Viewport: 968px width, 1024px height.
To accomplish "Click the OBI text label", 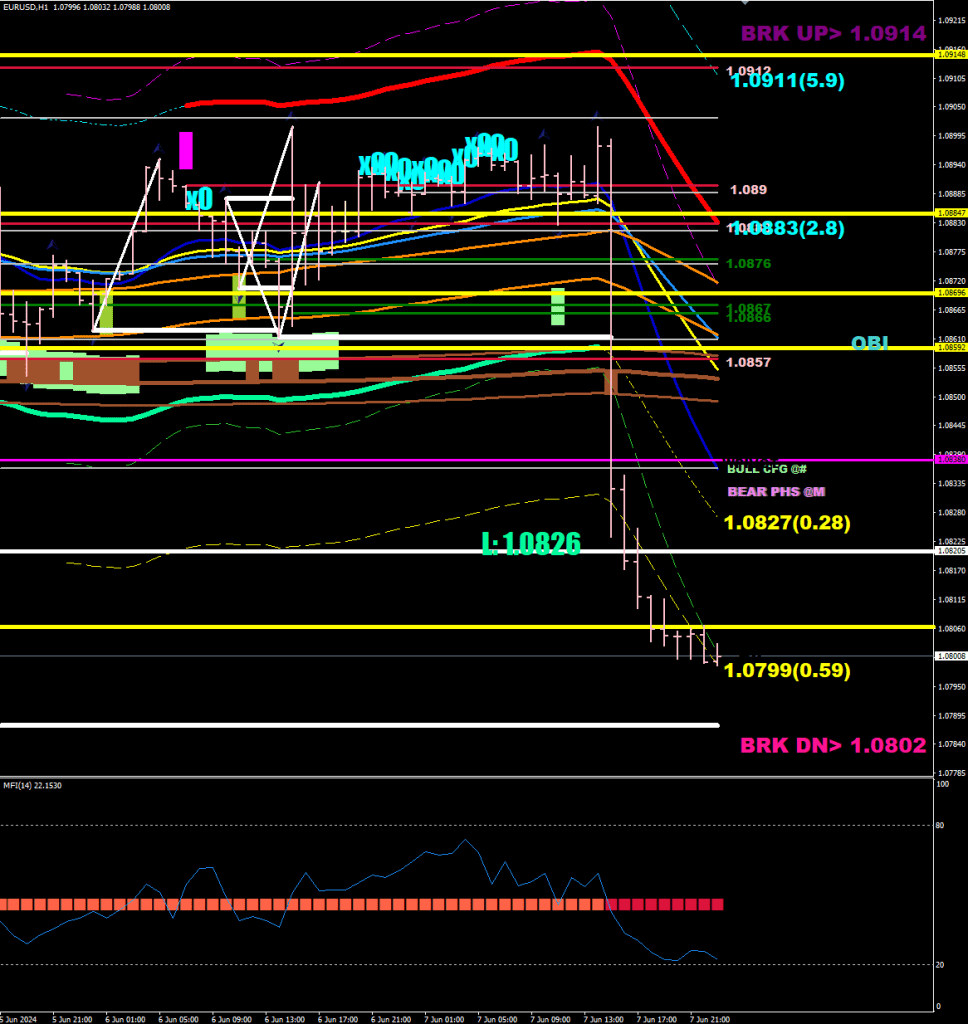I will [869, 343].
